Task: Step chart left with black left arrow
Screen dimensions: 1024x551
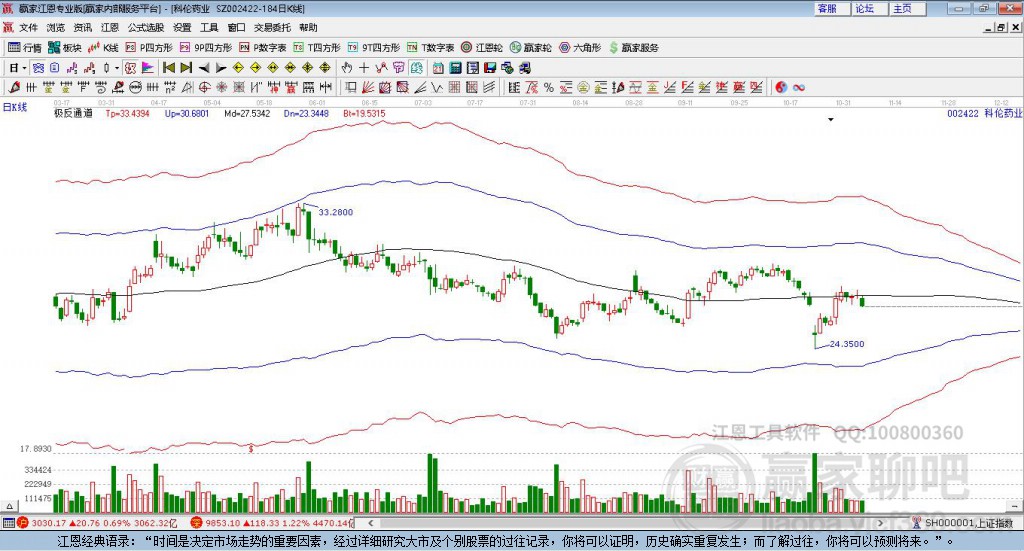Action: (204, 67)
